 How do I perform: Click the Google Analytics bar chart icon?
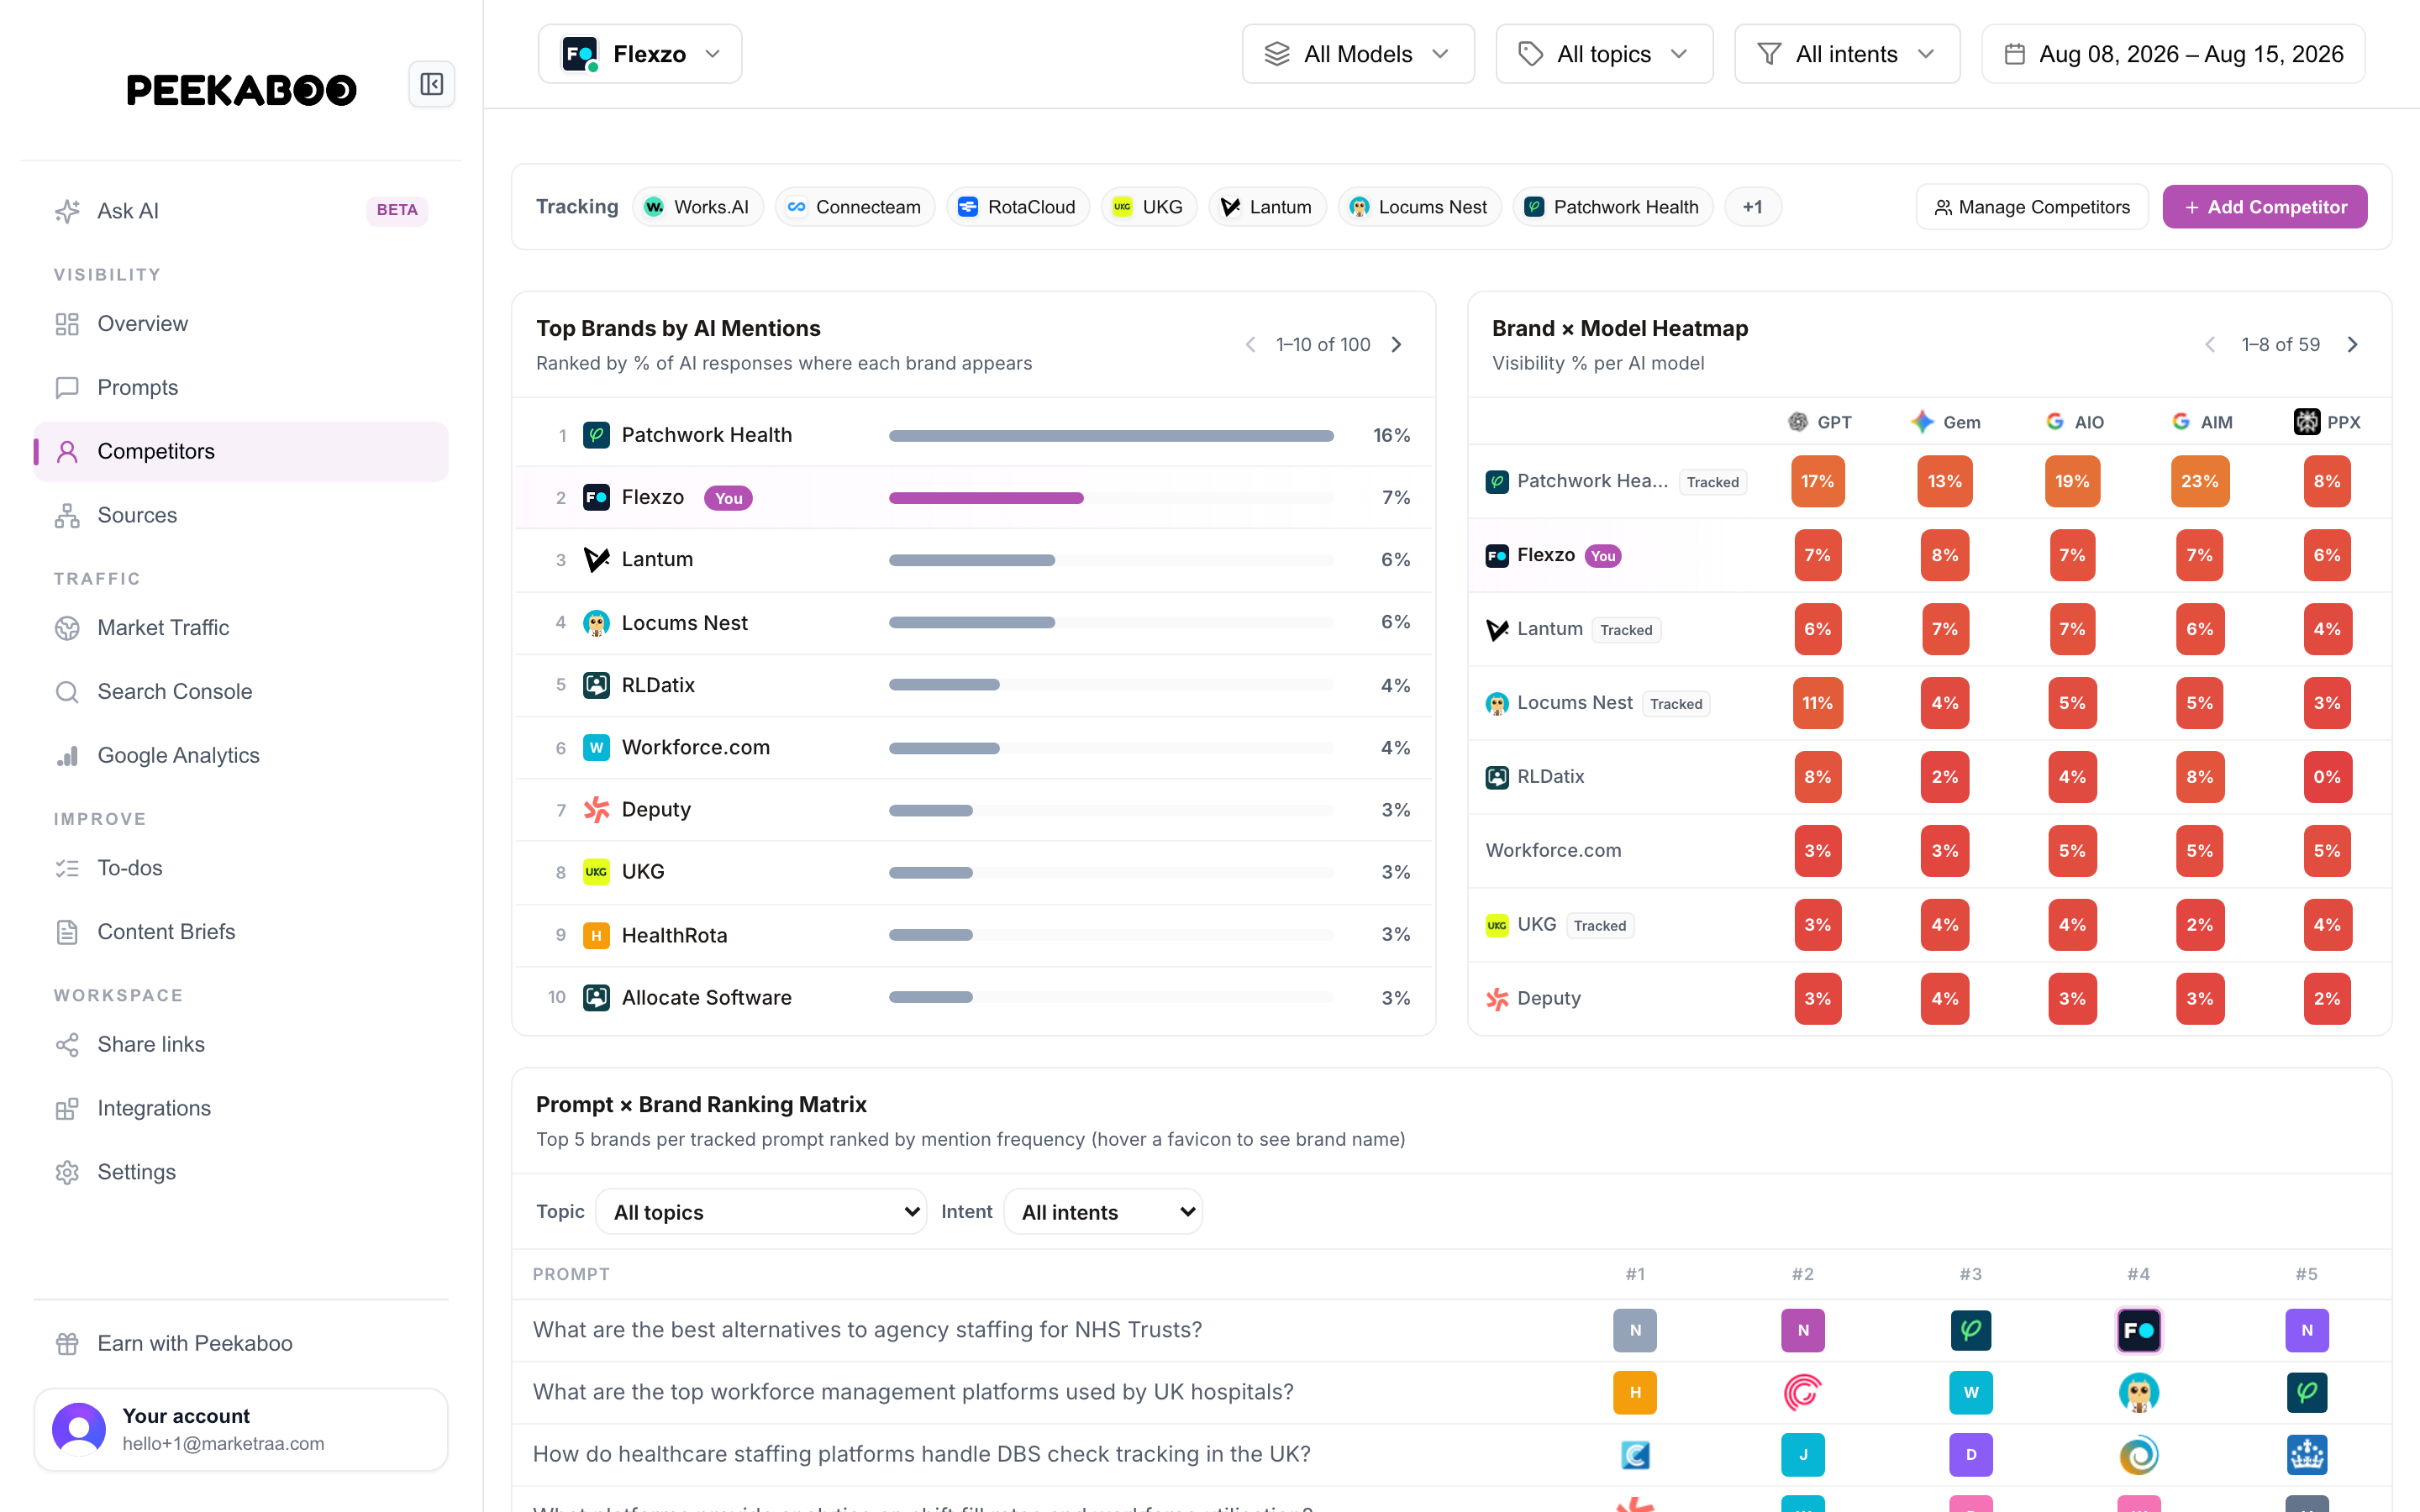click(x=67, y=756)
